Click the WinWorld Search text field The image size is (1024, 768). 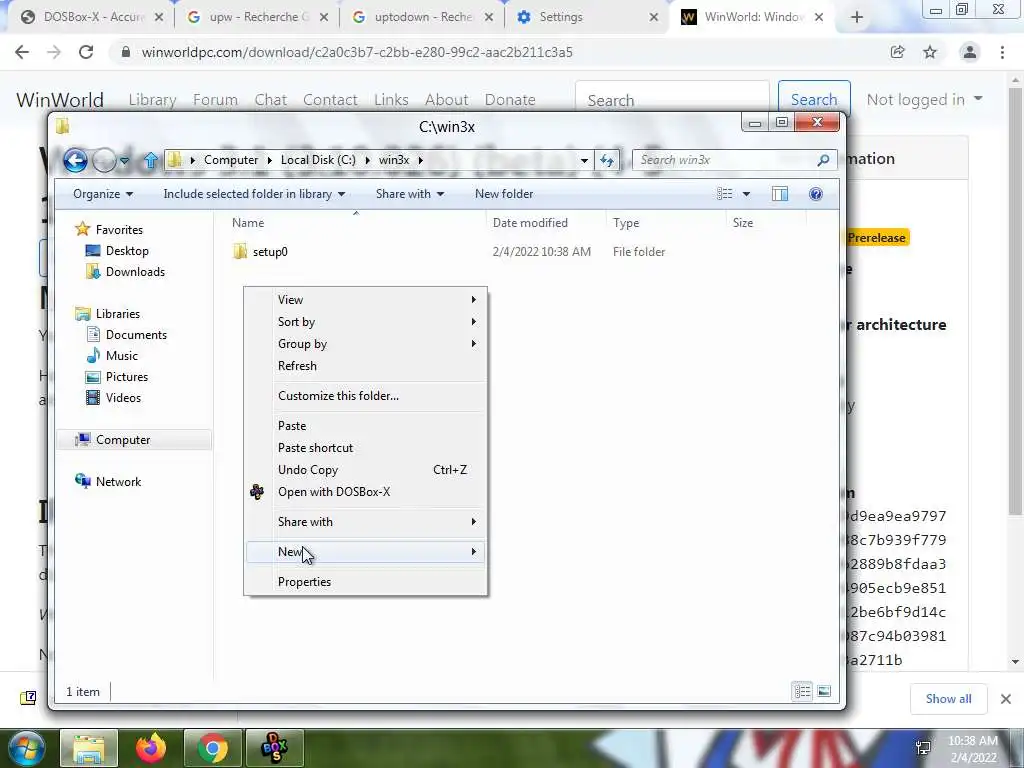673,100
